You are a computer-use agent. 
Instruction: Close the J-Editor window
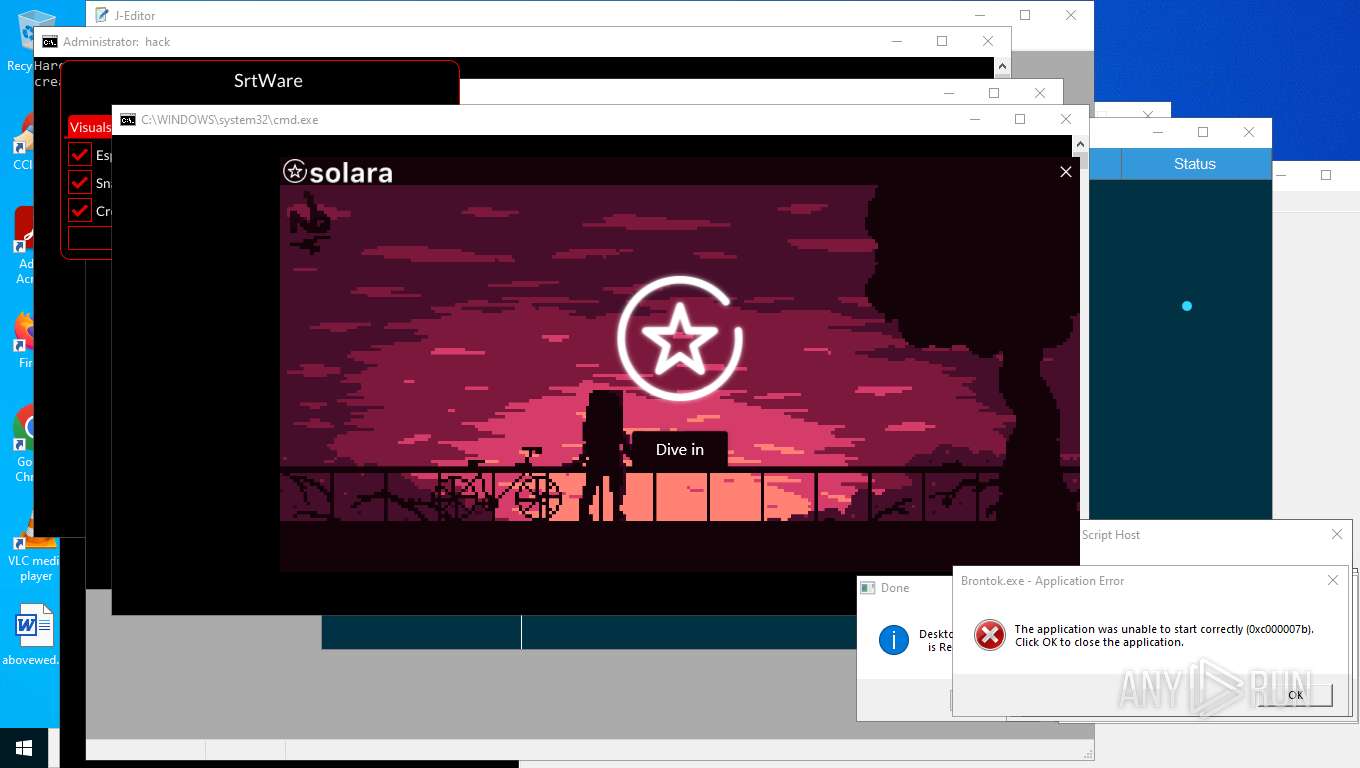[1071, 15]
